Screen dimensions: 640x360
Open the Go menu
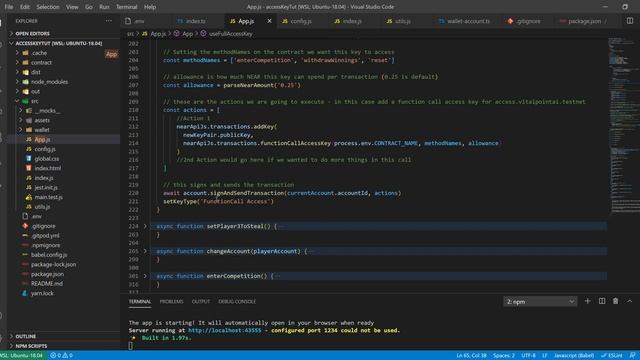point(89,7)
